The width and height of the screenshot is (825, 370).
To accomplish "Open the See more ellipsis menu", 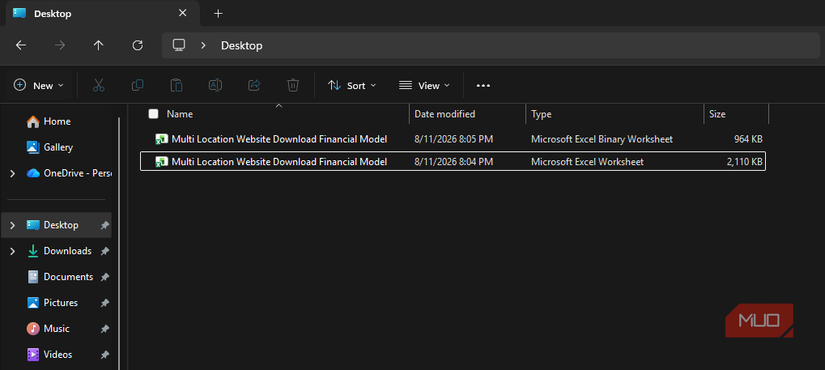I will (x=483, y=85).
